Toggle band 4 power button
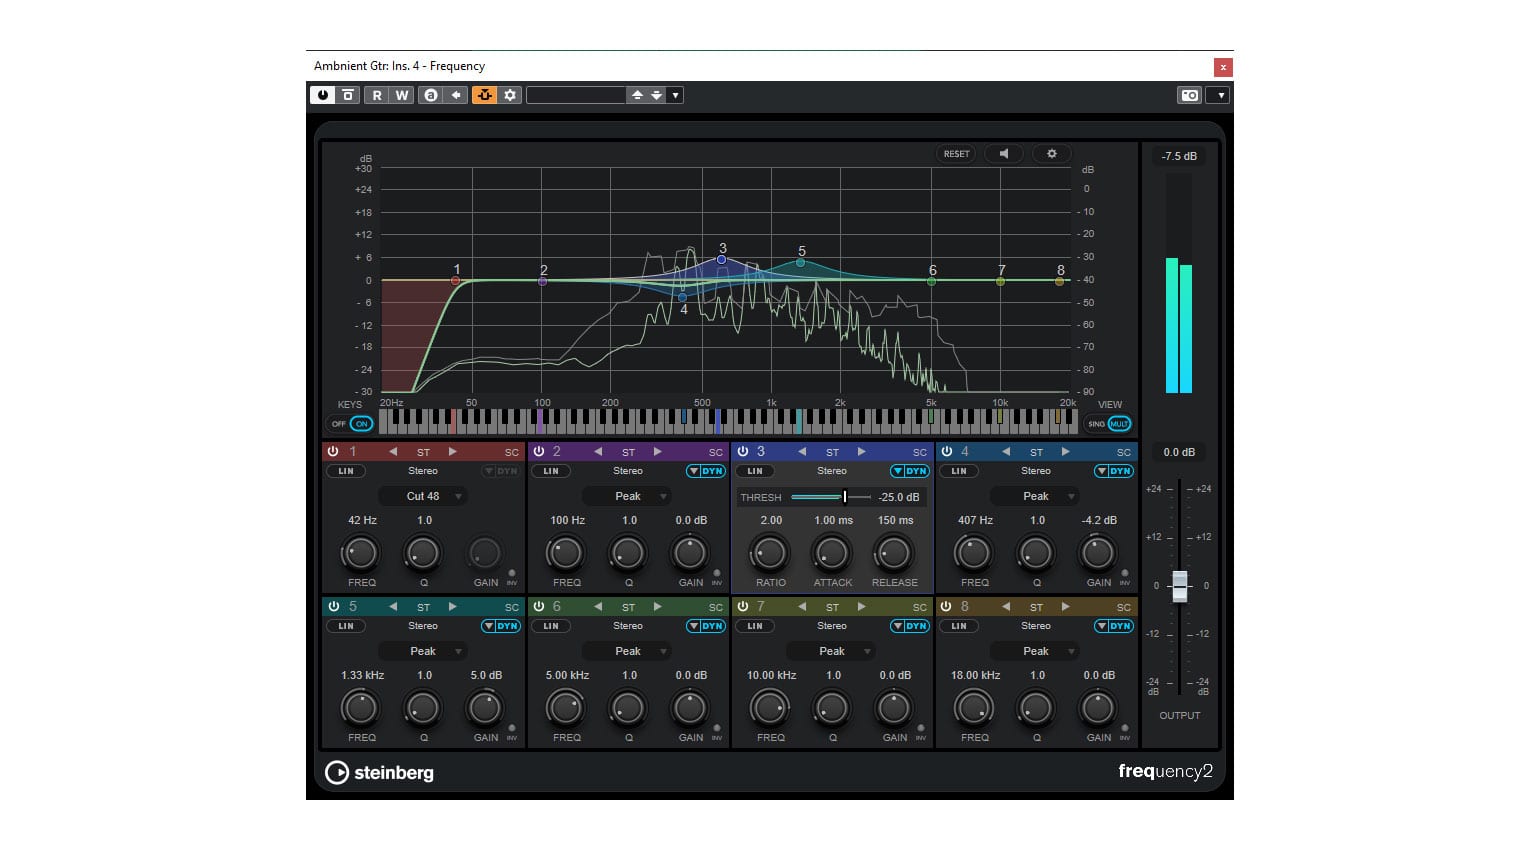The height and width of the screenshot is (850, 1540). 947,452
